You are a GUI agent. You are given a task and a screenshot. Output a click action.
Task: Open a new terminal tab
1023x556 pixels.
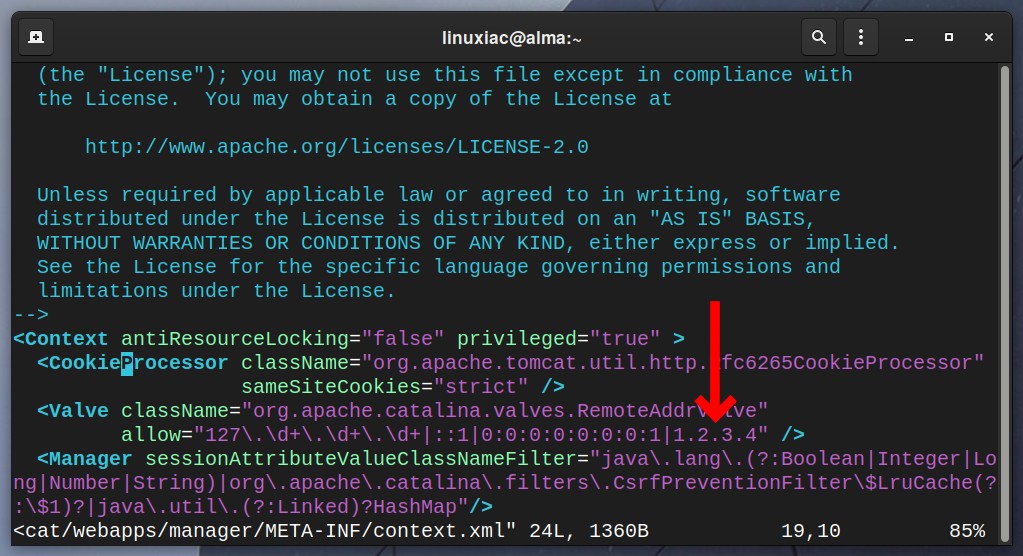click(36, 37)
